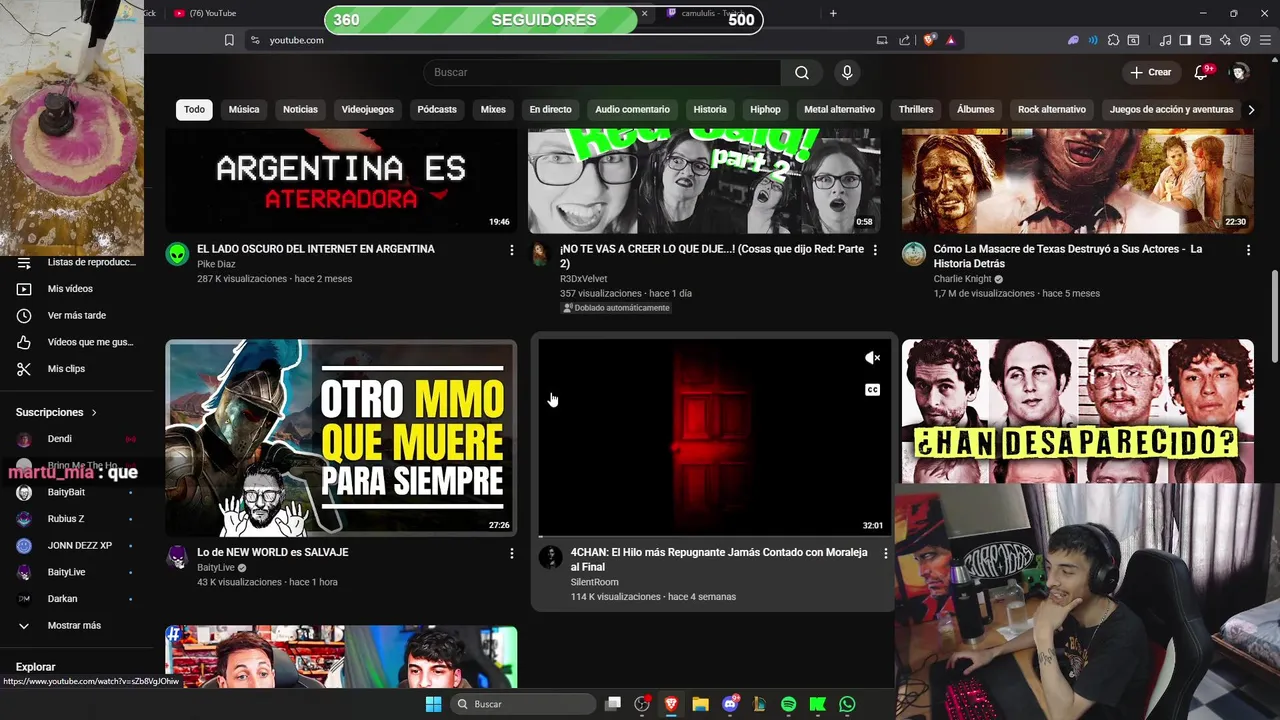Viewport: 1280px width, 720px height.
Task: Open the Kick app in taskbar
Action: pyautogui.click(x=818, y=704)
